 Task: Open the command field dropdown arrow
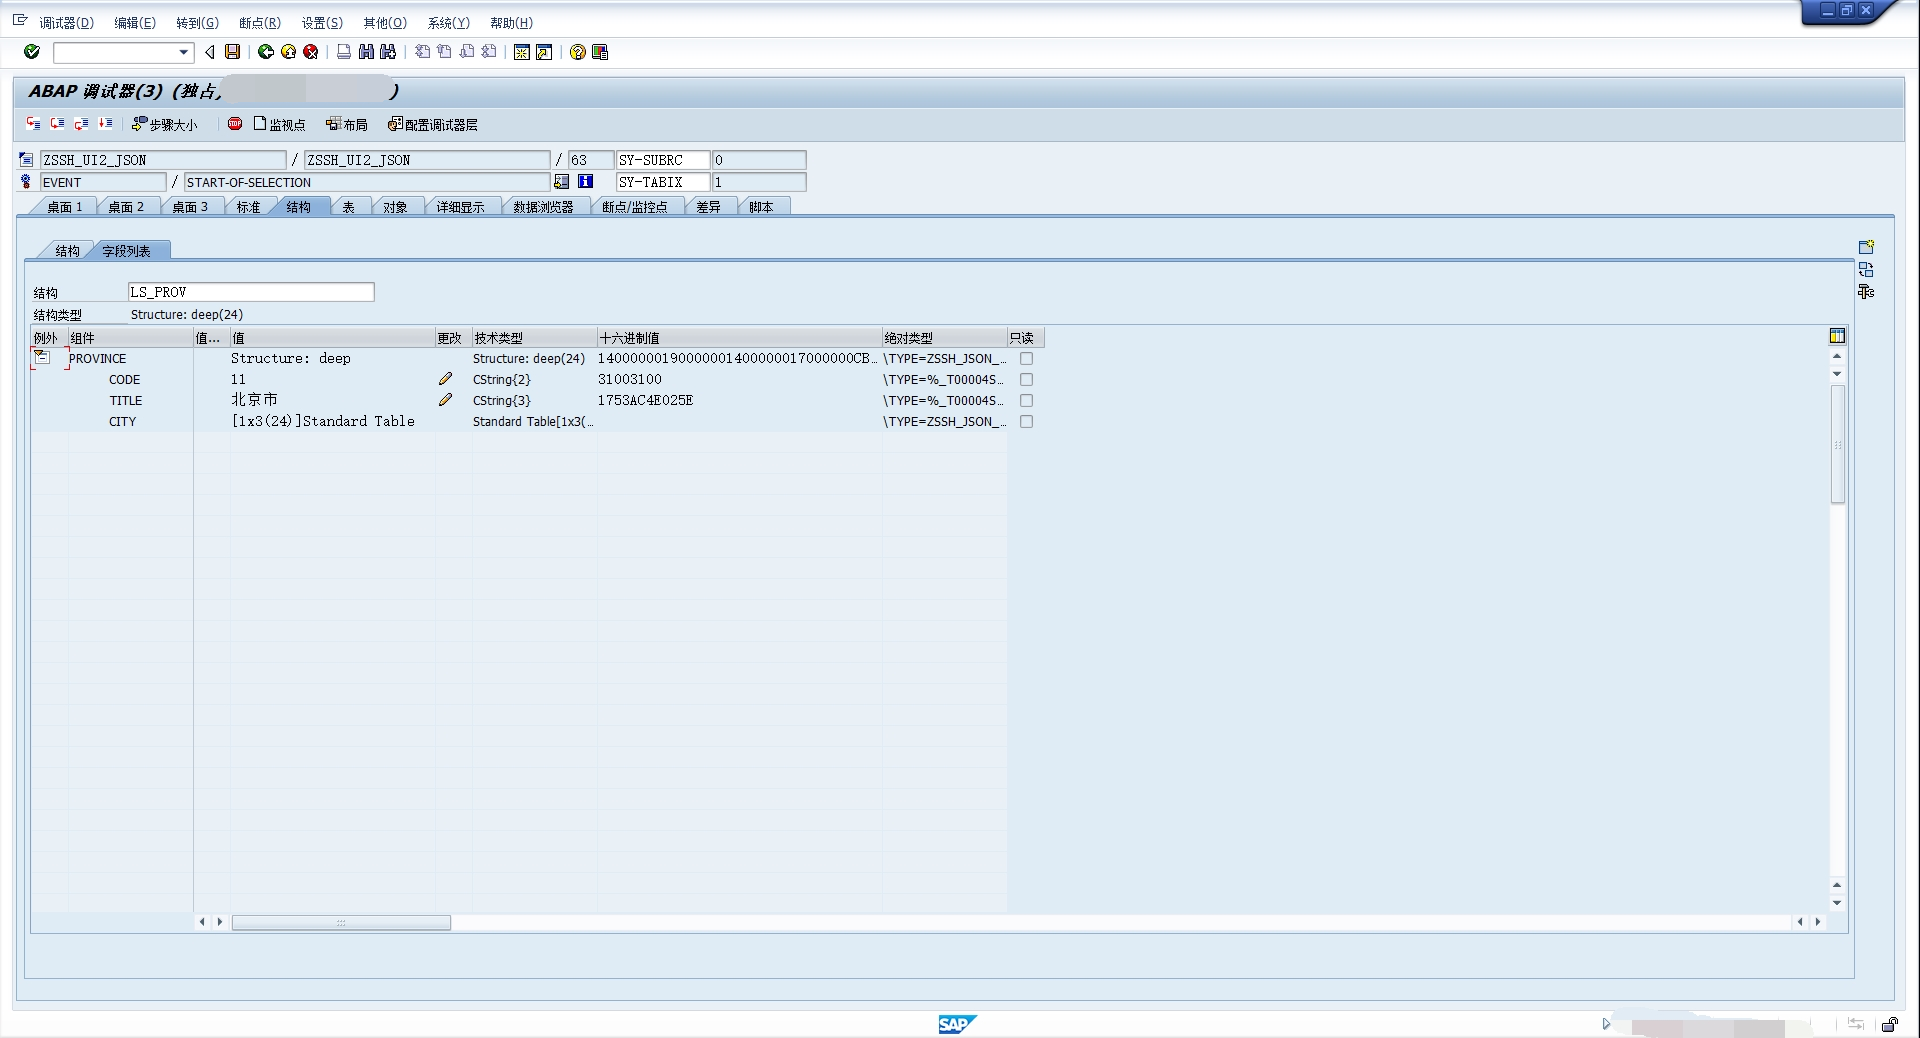184,52
